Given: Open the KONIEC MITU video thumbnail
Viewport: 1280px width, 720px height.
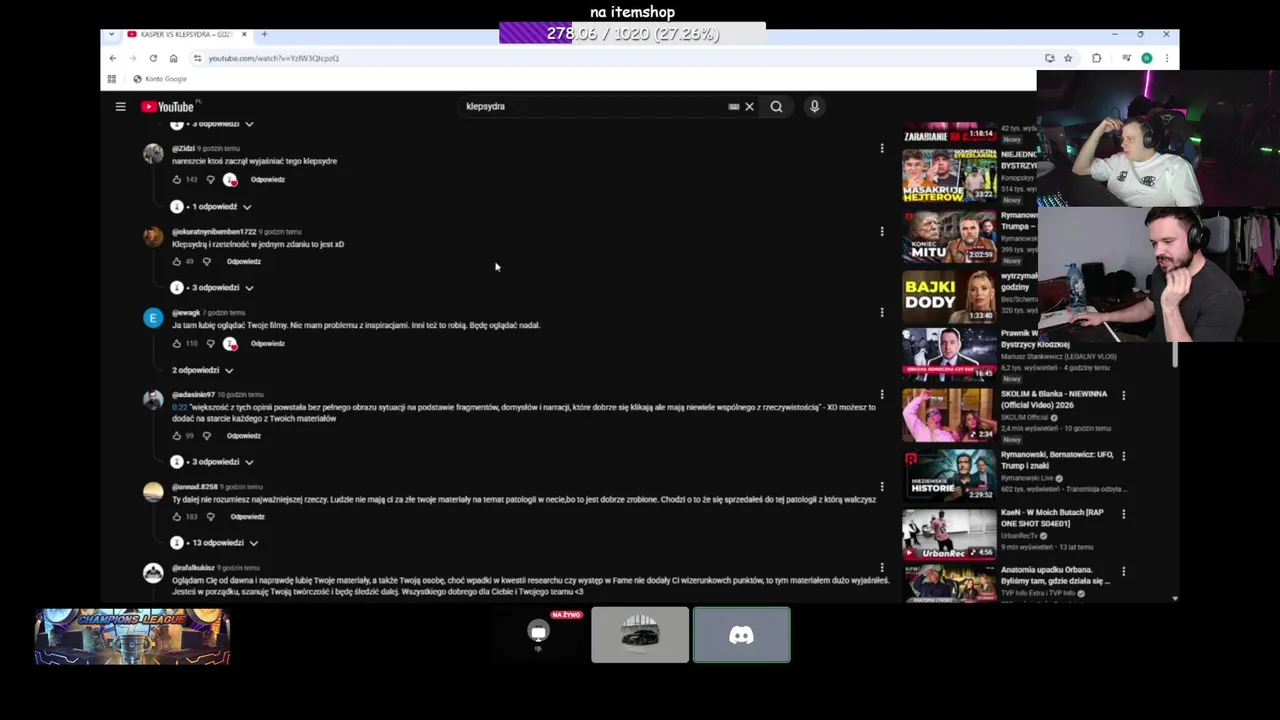Looking at the screenshot, I should 949,236.
